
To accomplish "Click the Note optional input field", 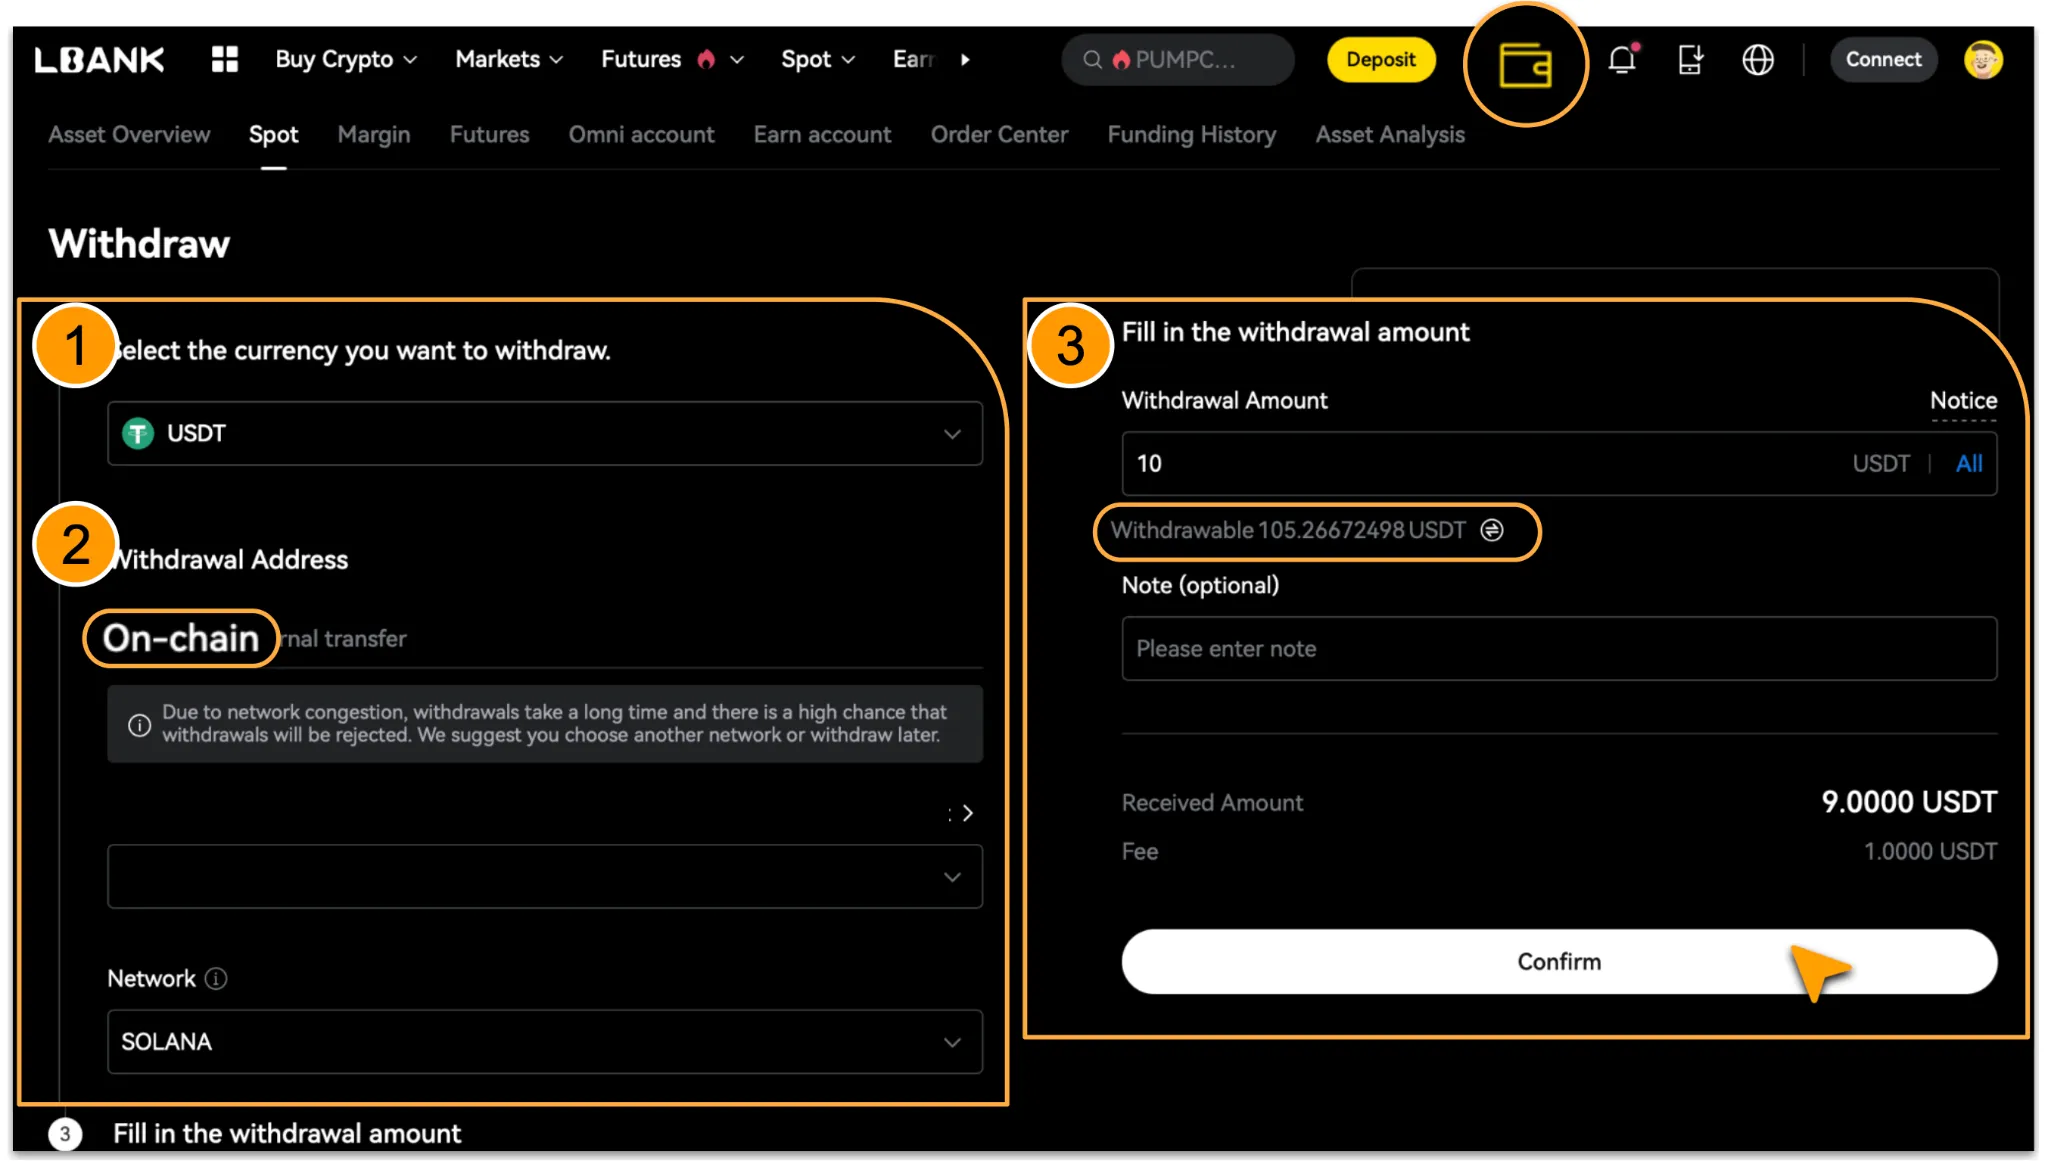I will 1558,649.
